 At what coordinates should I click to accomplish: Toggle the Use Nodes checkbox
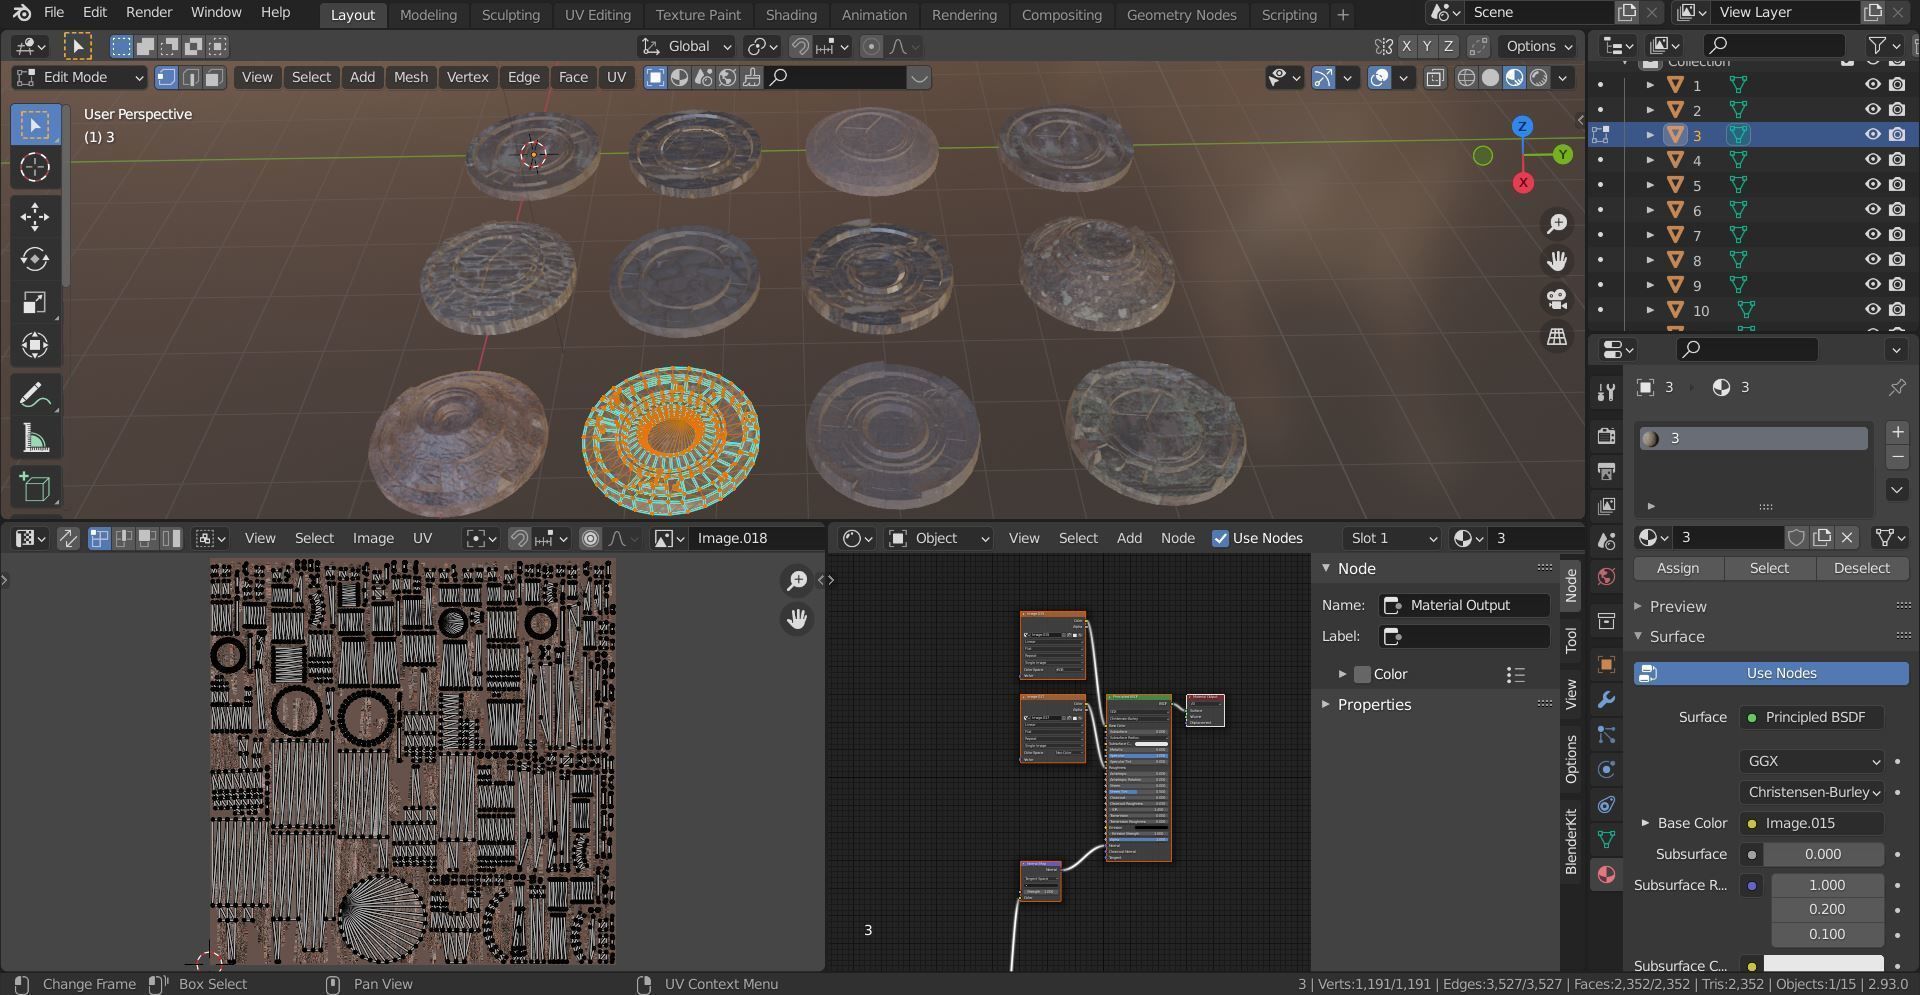pyautogui.click(x=1220, y=538)
